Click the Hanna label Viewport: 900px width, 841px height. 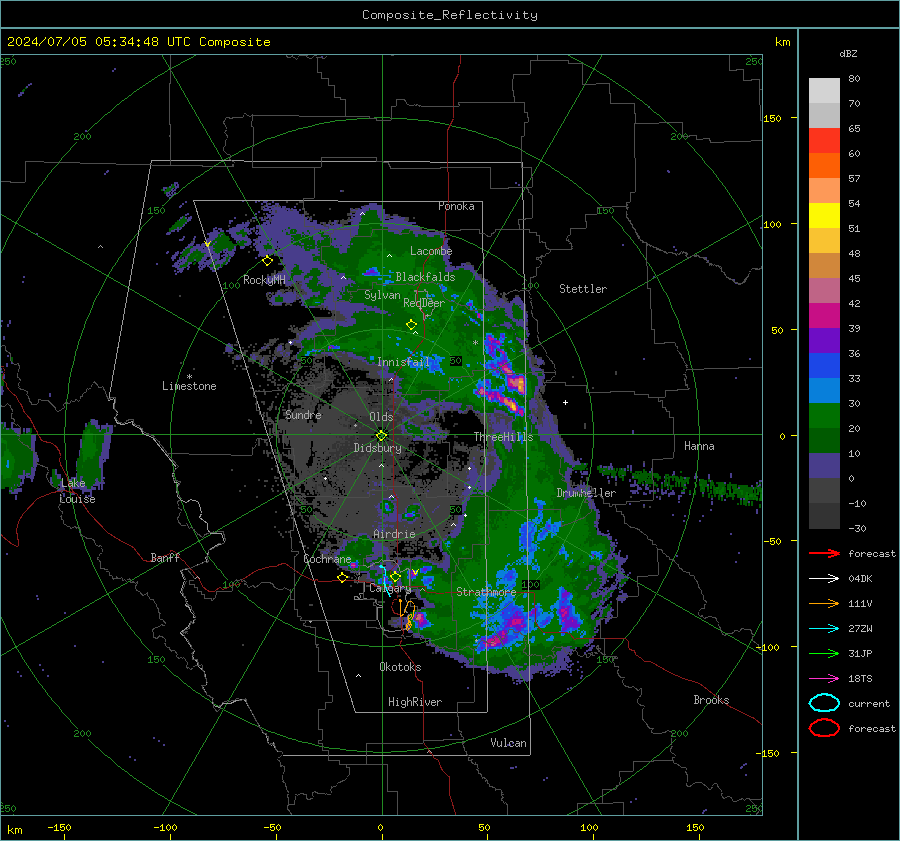click(x=699, y=446)
